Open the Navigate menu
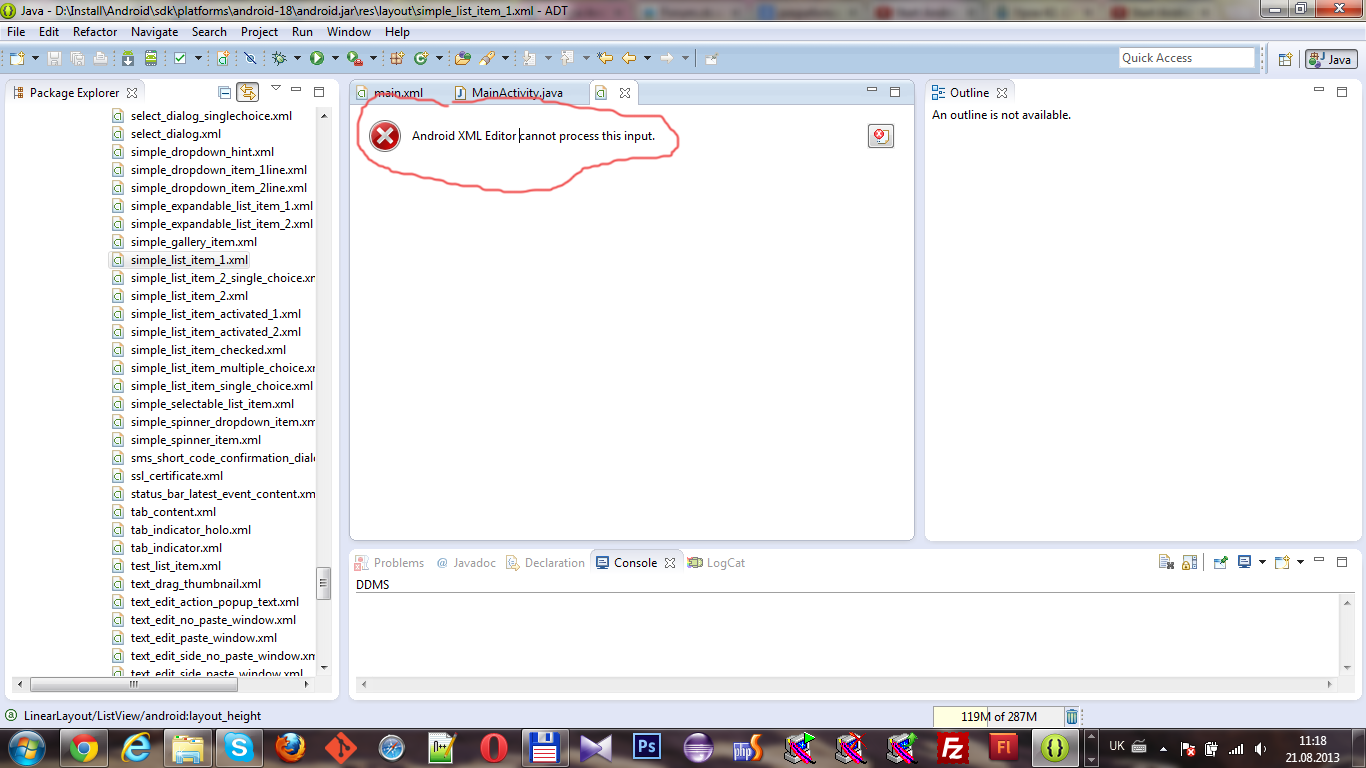The image size is (1366, 768). coord(155,32)
